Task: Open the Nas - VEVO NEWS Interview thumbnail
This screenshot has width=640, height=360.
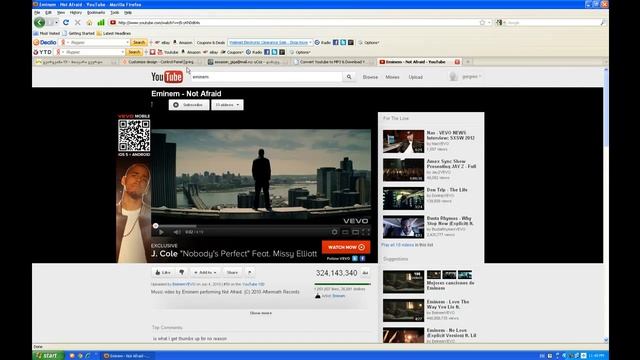Action: [403, 141]
